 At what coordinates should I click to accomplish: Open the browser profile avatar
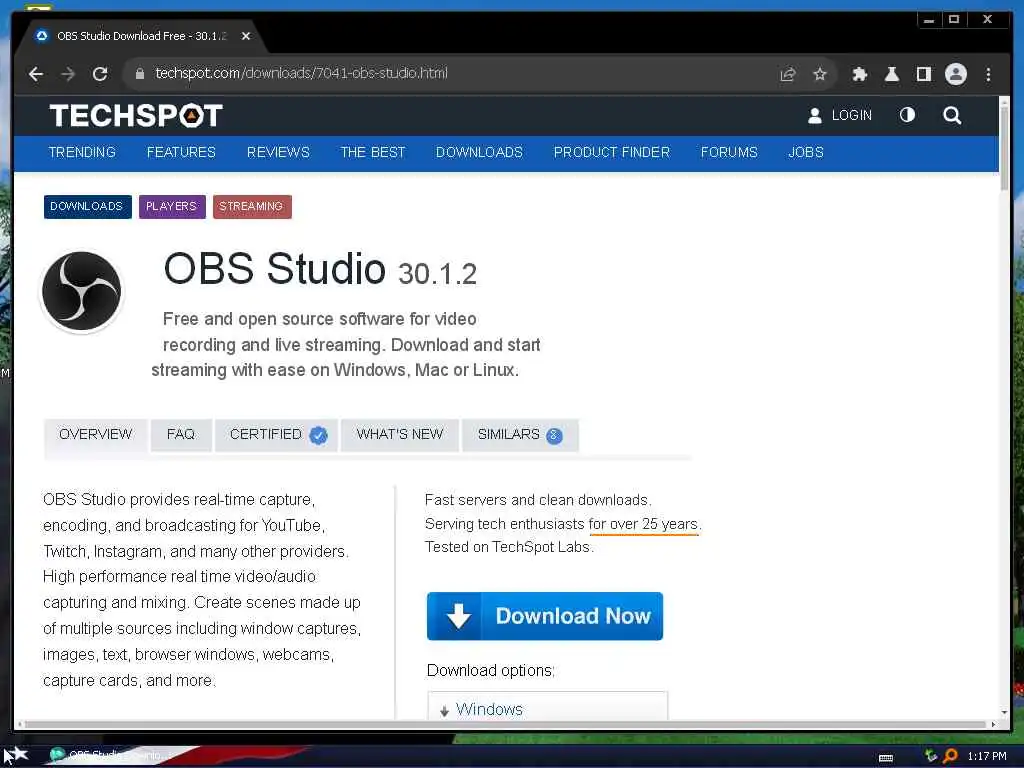click(955, 74)
